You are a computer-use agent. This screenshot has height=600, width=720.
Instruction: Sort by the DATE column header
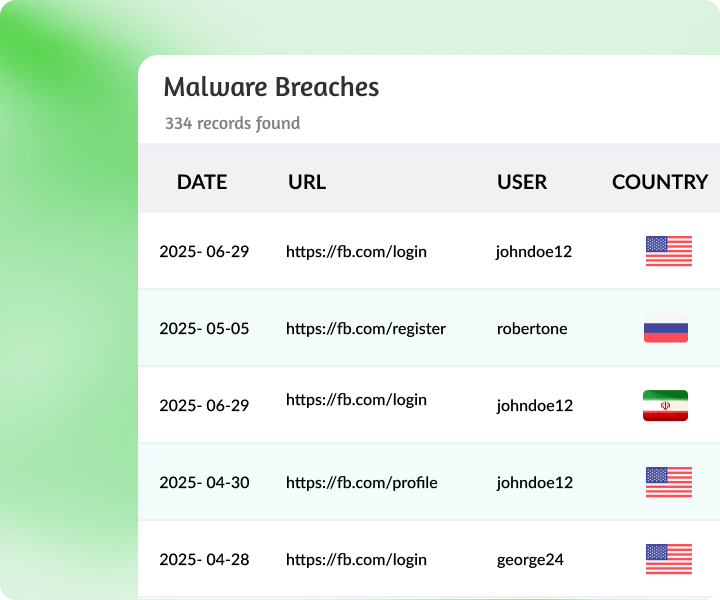coord(202,182)
